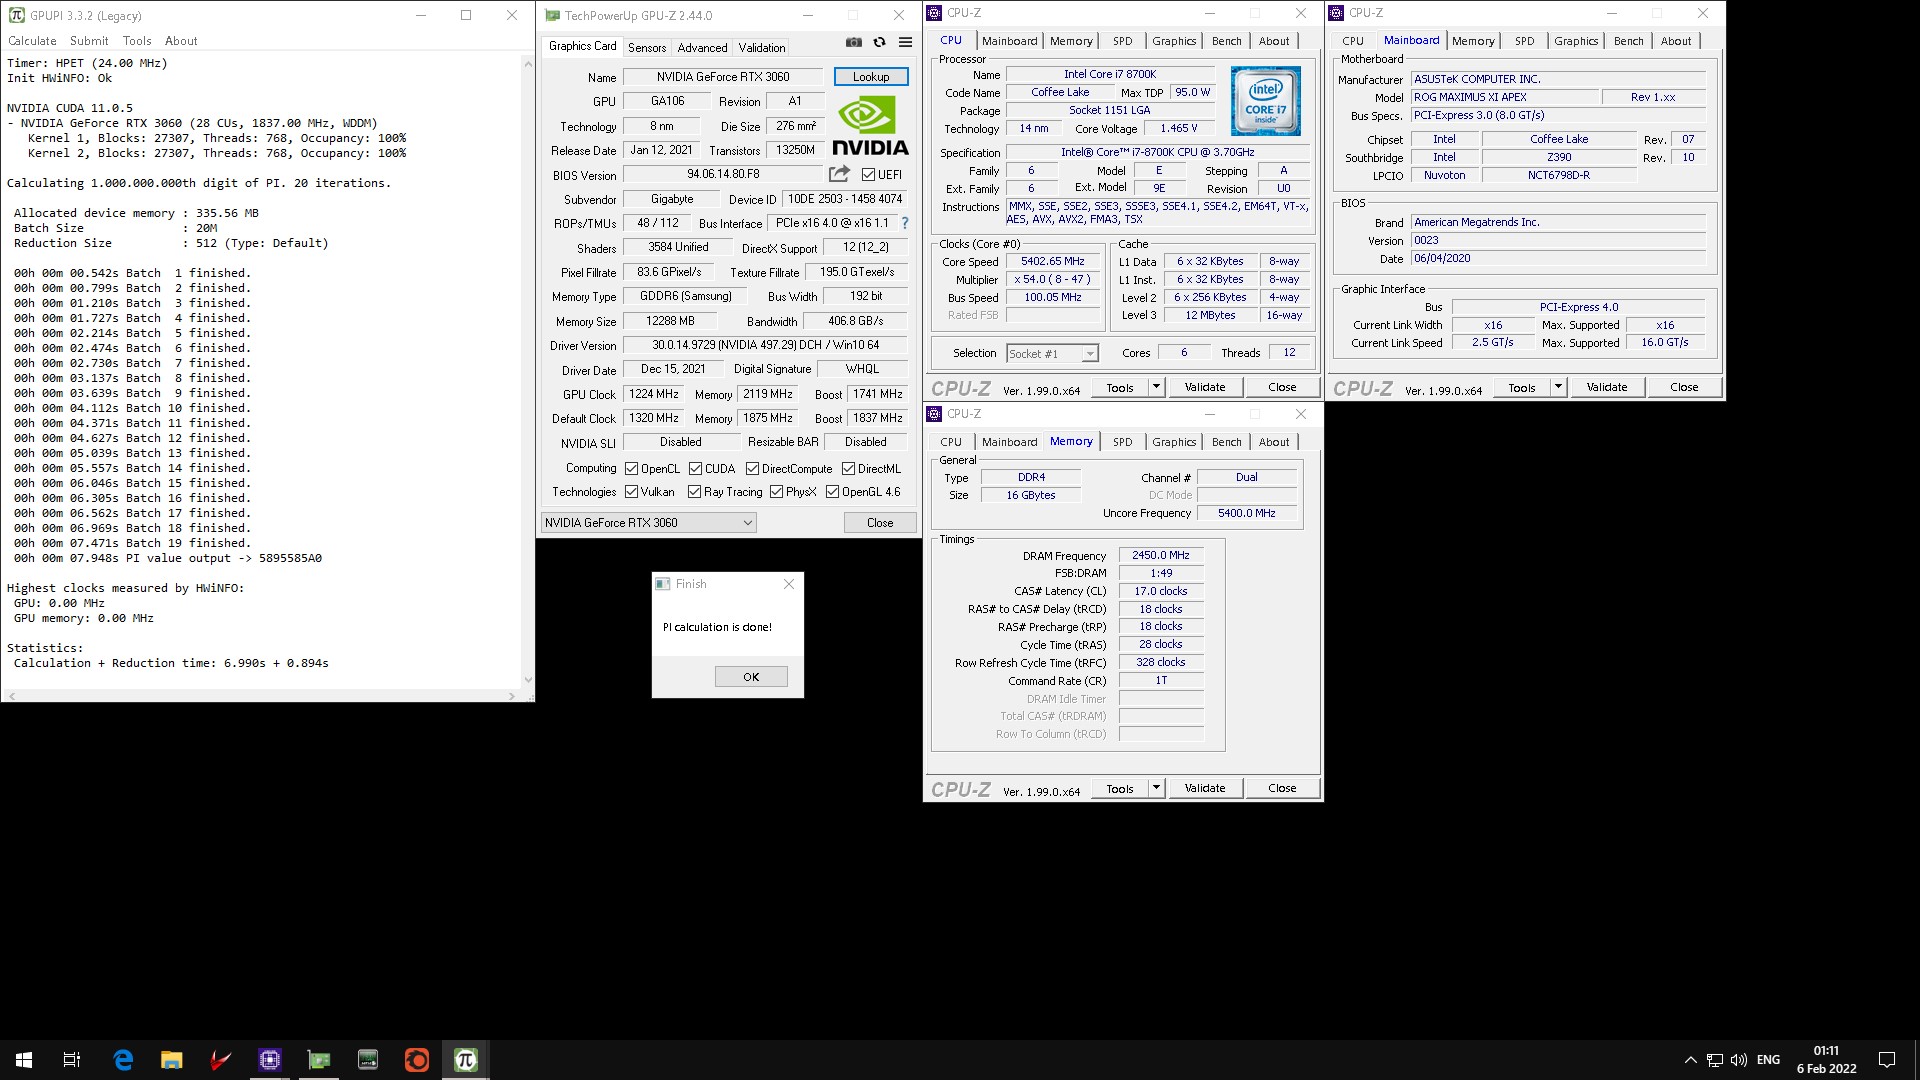The image size is (1920, 1080).
Task: Click the Lookup button in GPU-Z
Action: [x=871, y=77]
